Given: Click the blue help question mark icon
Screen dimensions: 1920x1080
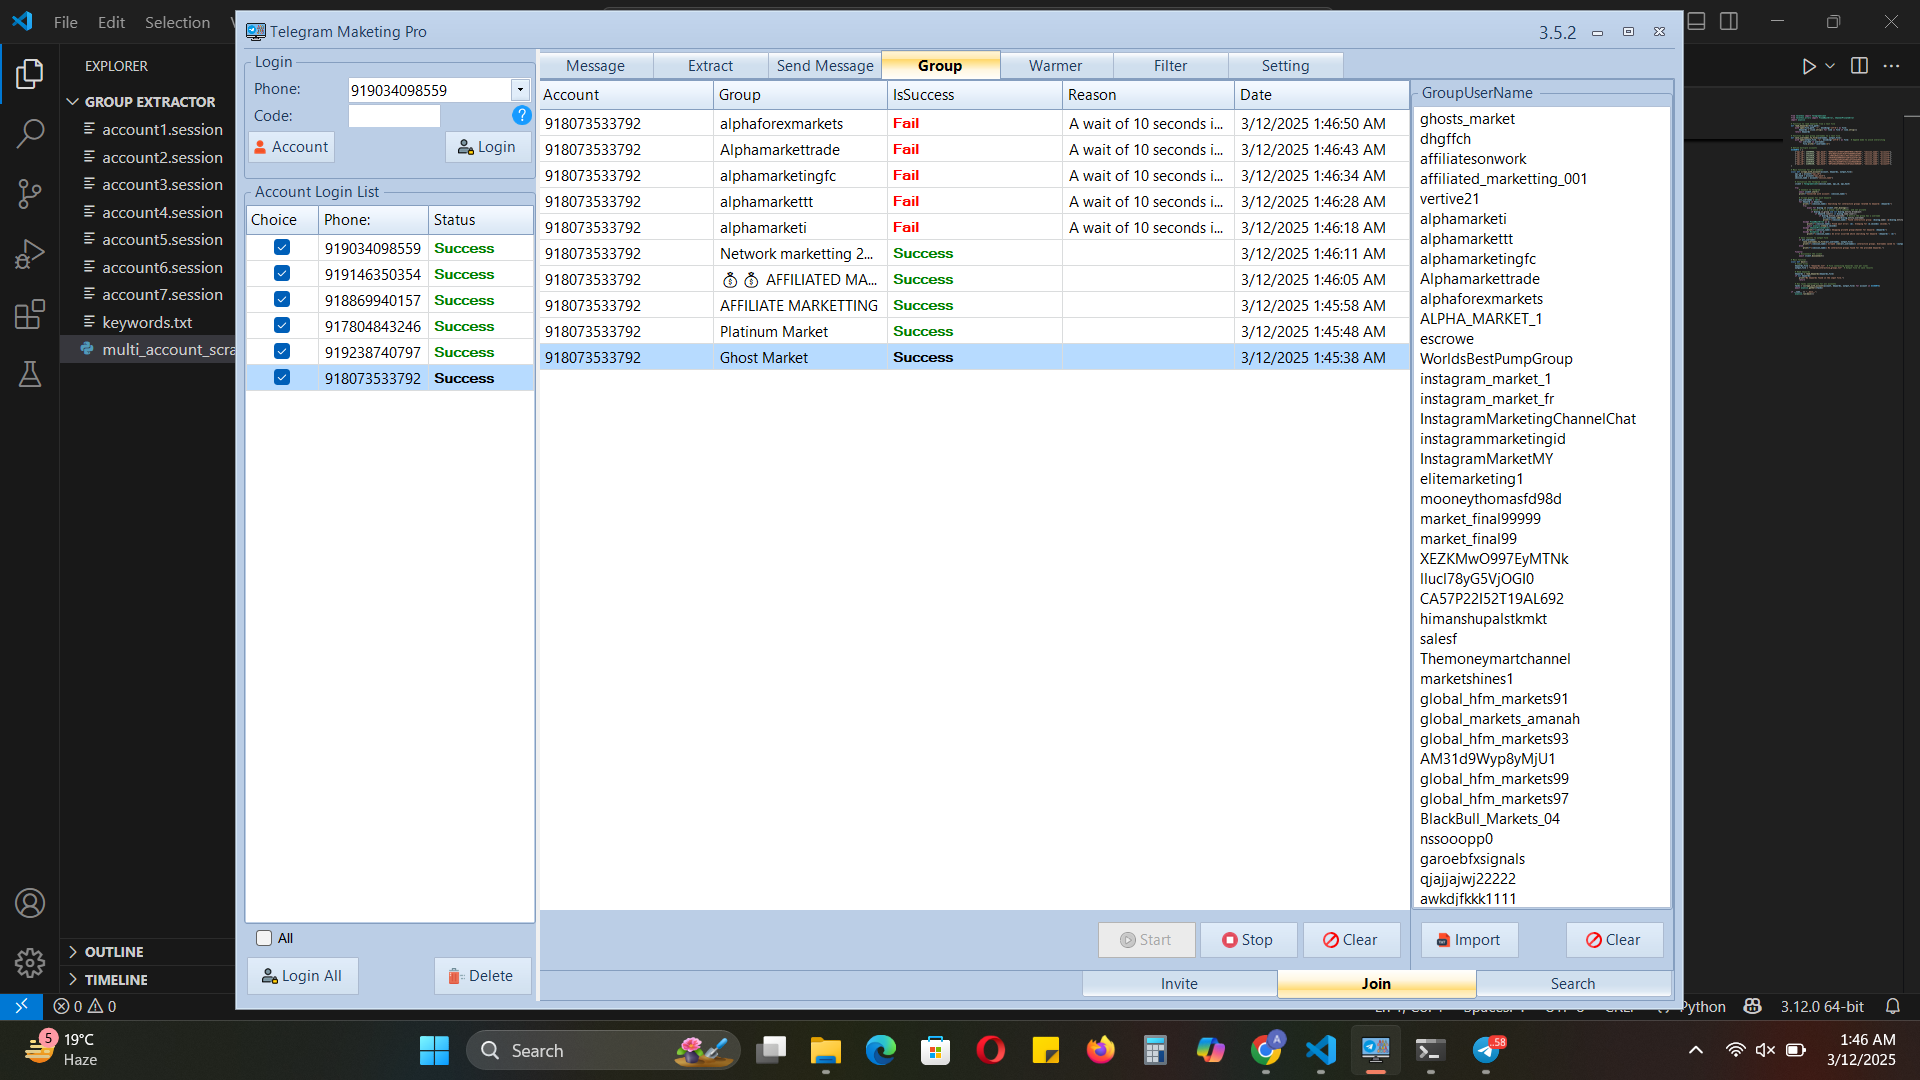Looking at the screenshot, I should point(521,116).
